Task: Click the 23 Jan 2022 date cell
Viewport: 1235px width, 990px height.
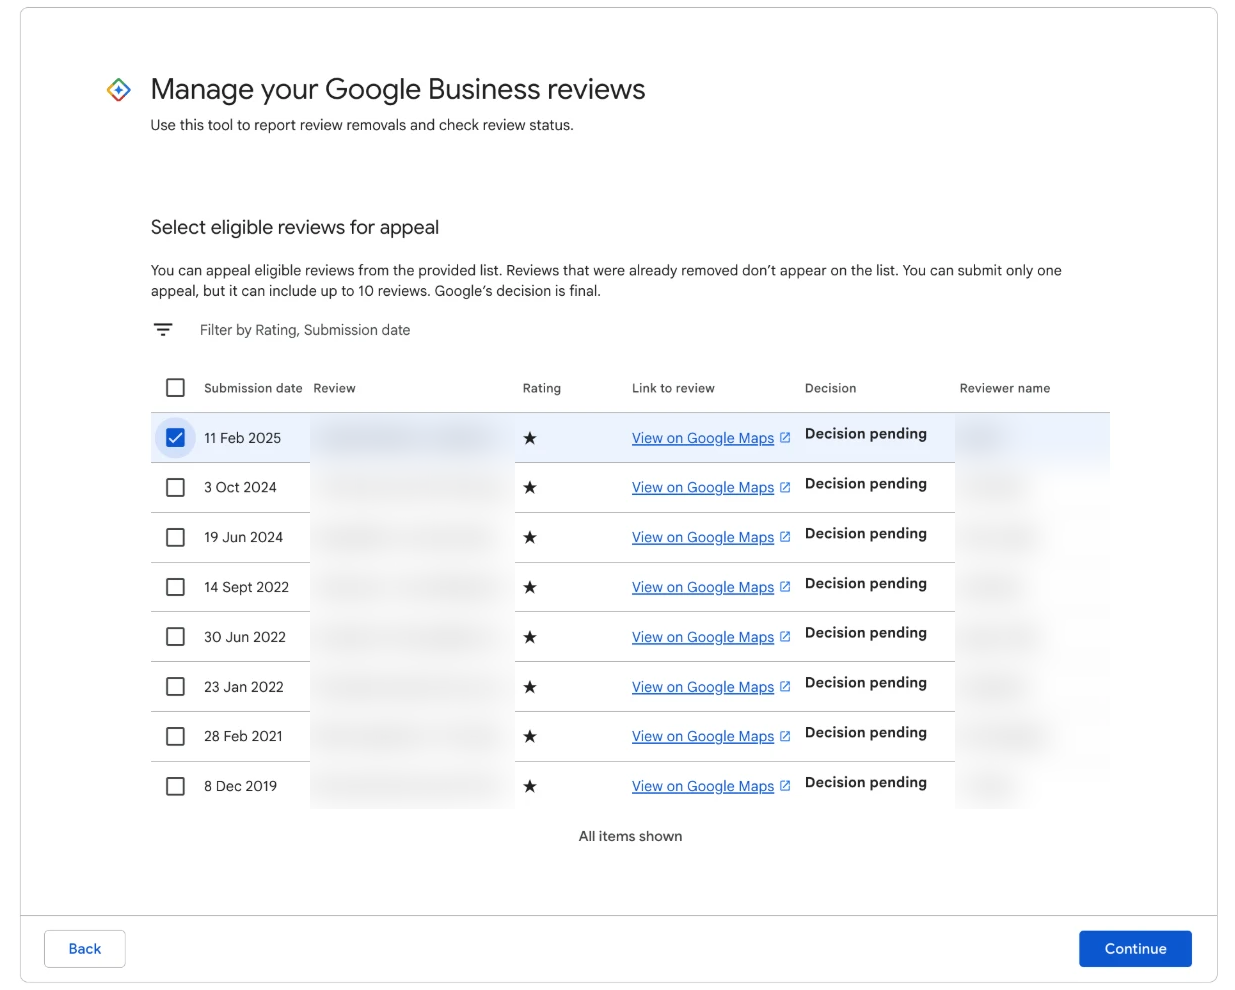Action: pos(244,687)
